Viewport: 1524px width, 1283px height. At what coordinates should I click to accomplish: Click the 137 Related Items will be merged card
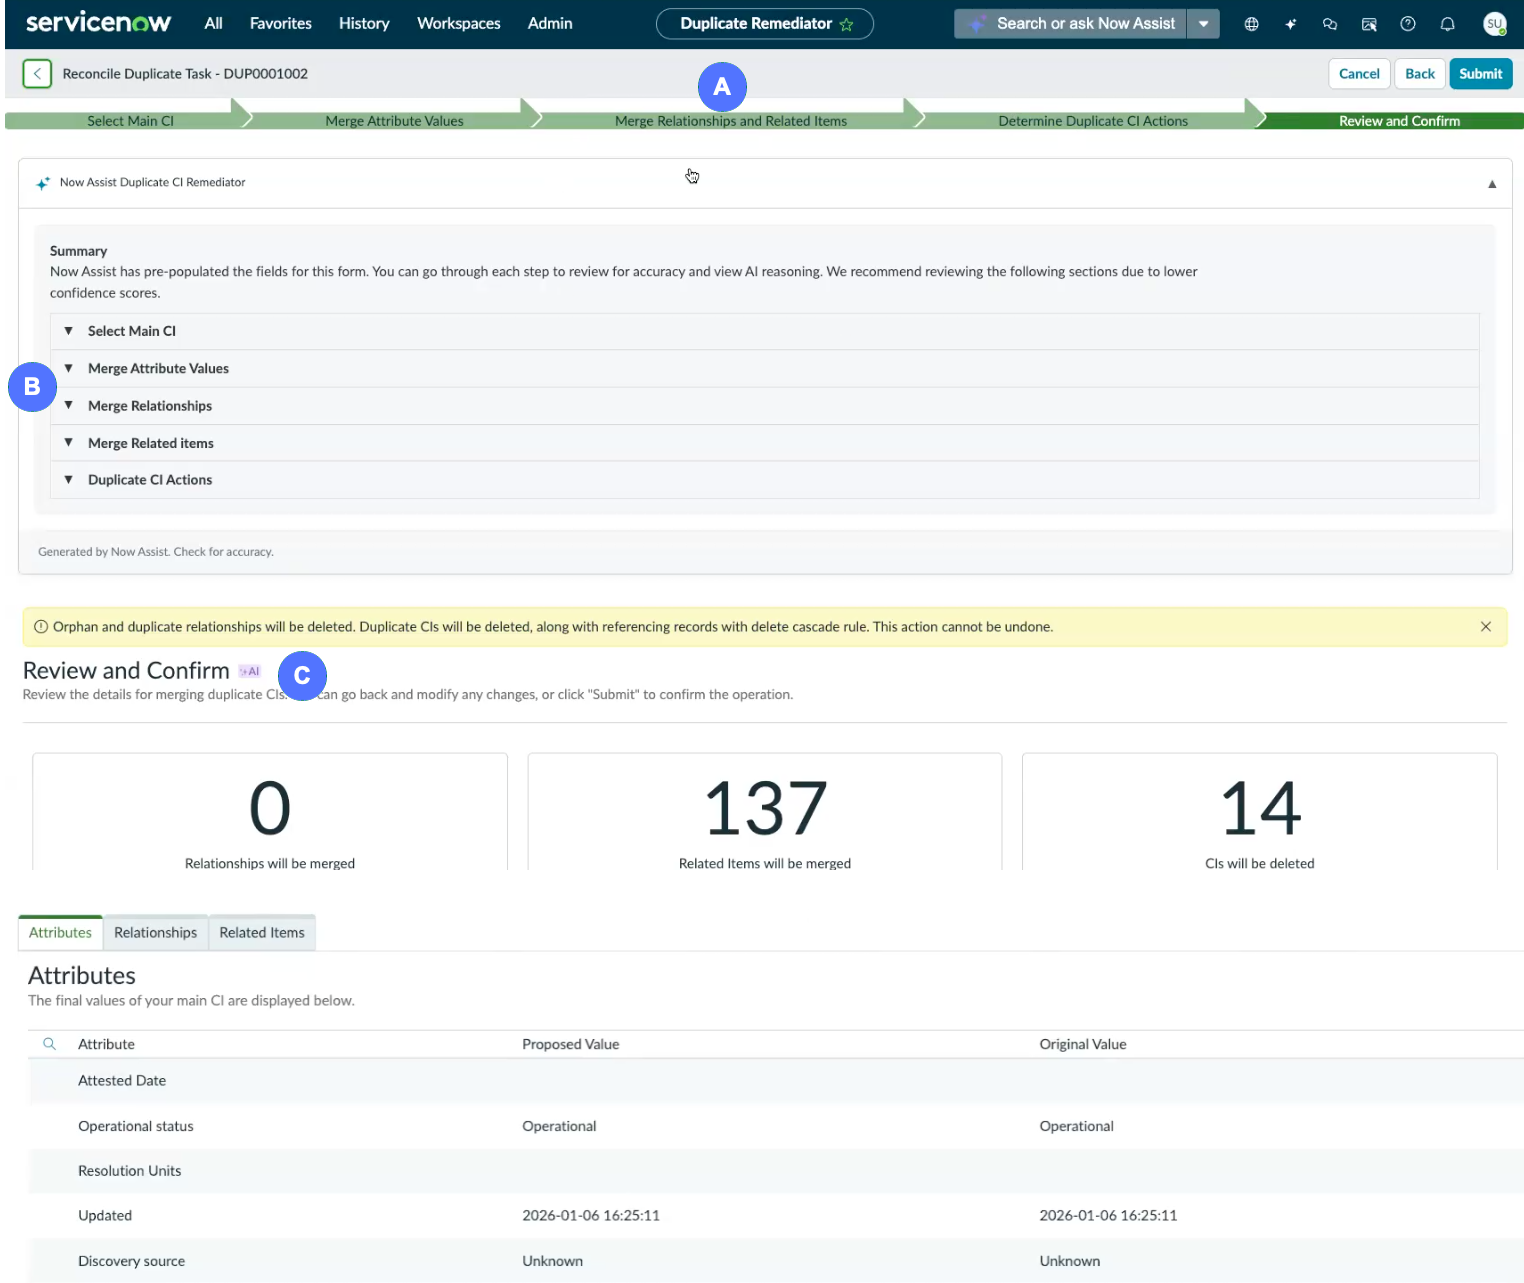click(765, 812)
